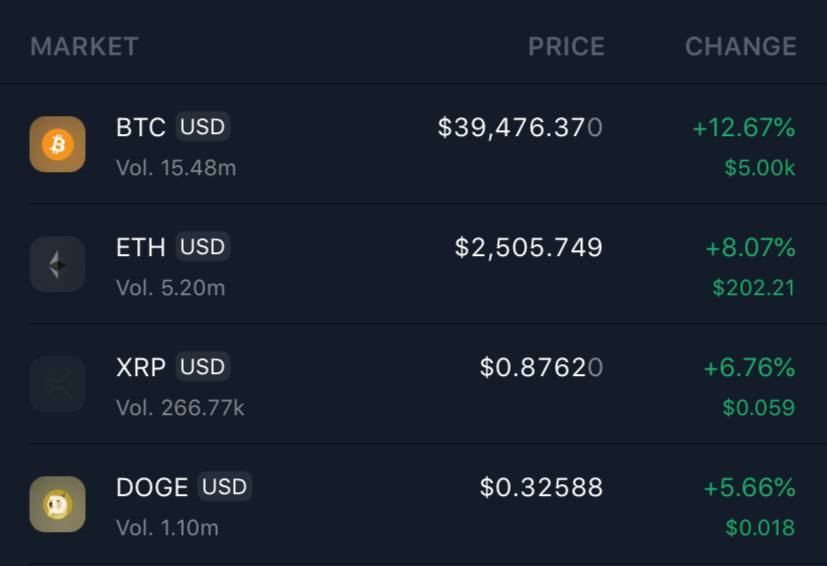Open the XRP market name
Screen dimensions: 827x566
[x=141, y=368]
